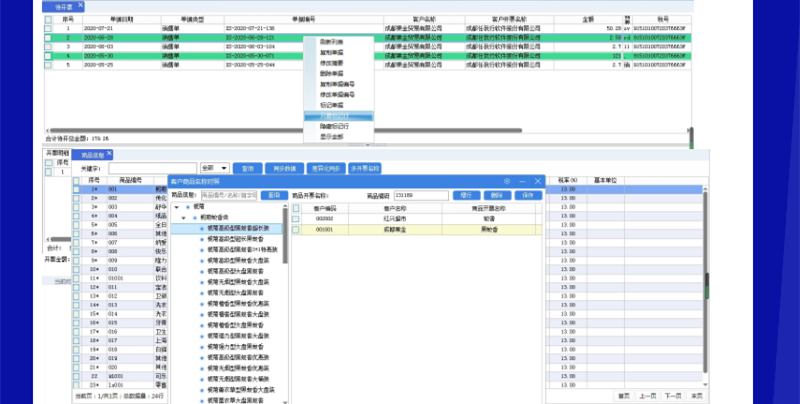Screen dimensions: 800x404
Task: Click the 单据日期 column header
Action: coord(122,19)
